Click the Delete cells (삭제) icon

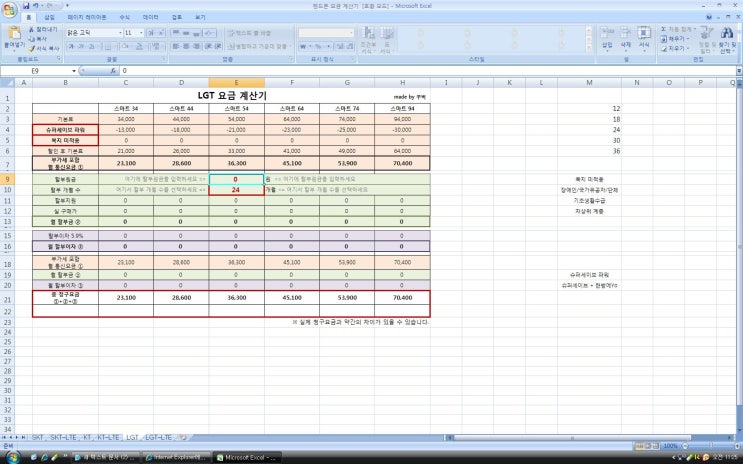coord(625,33)
